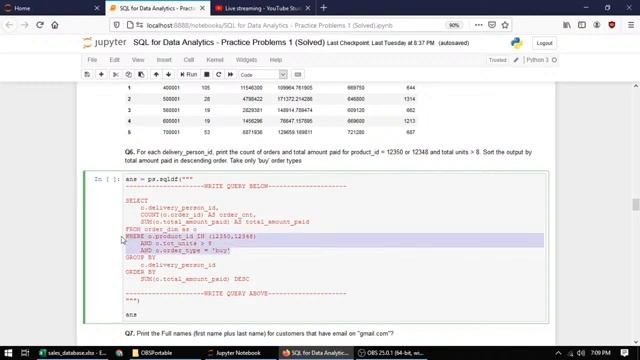Open the Firefox hamburger menu

631,25
